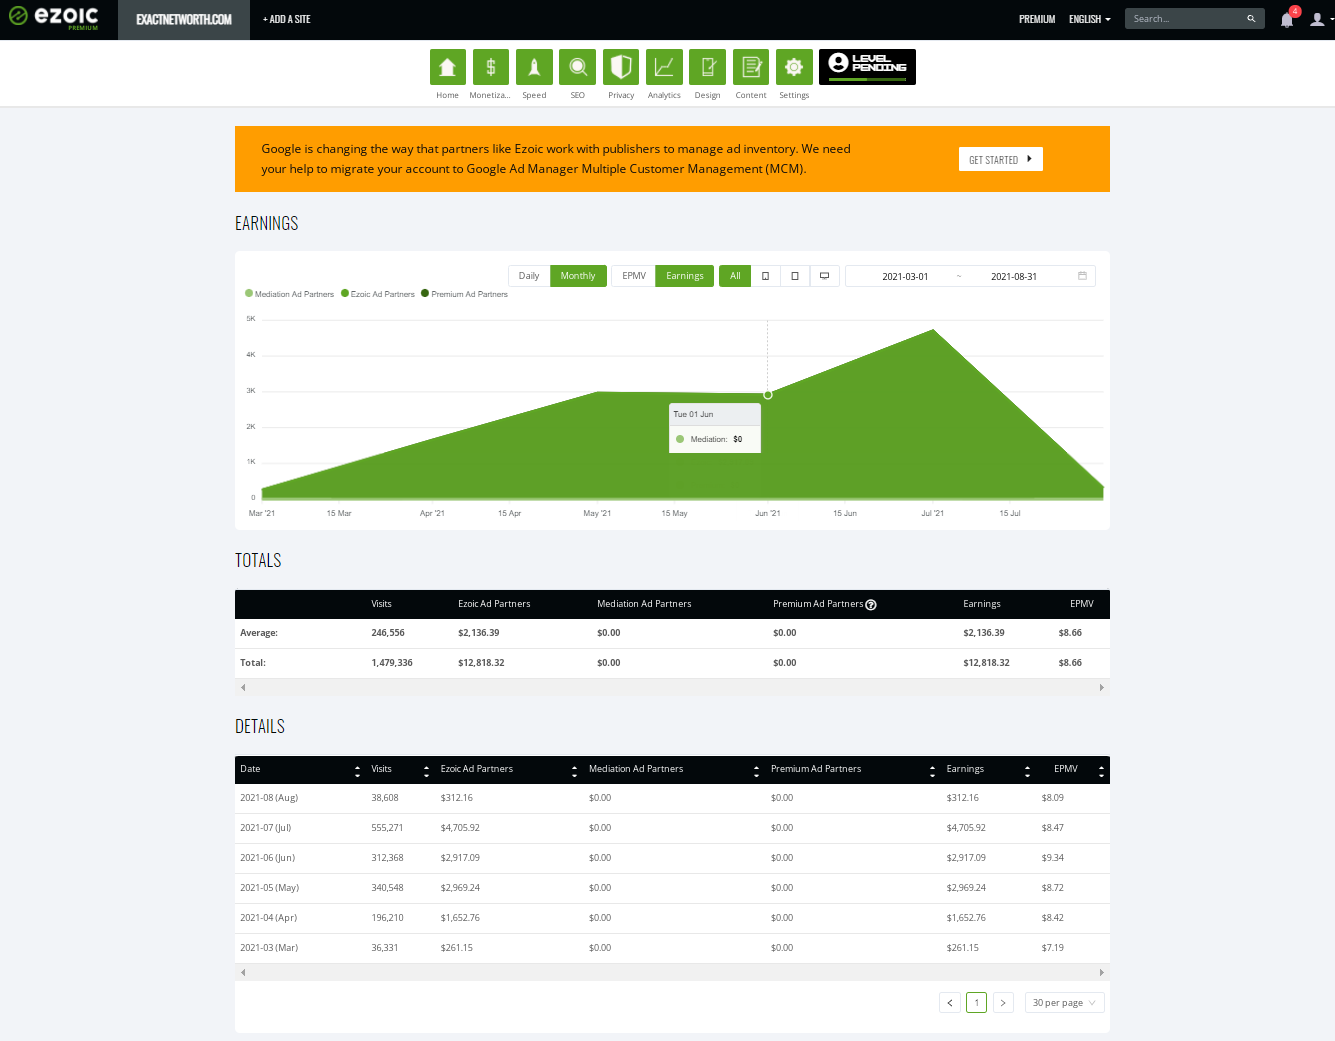Open the SEO magnifier icon

click(577, 67)
